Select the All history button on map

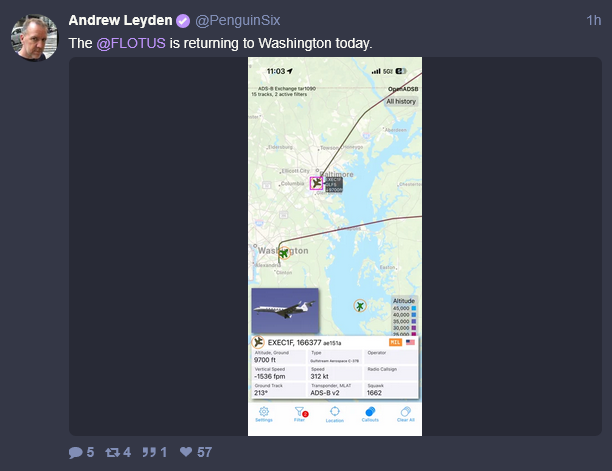(x=401, y=101)
